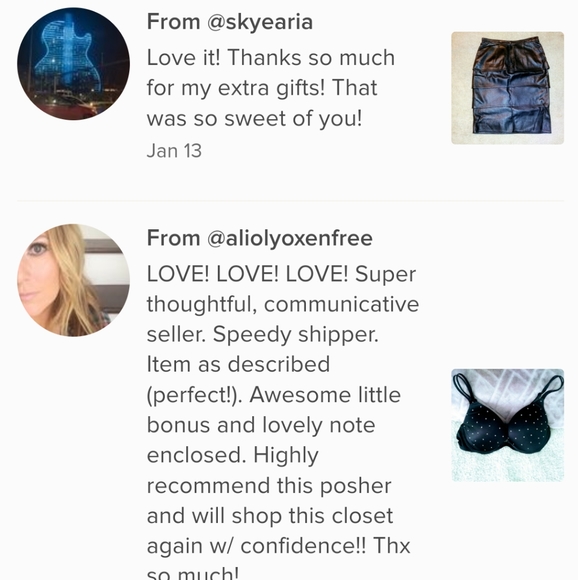Open the @aliolyoxenfree username link
The image size is (578, 580).
click(x=290, y=238)
